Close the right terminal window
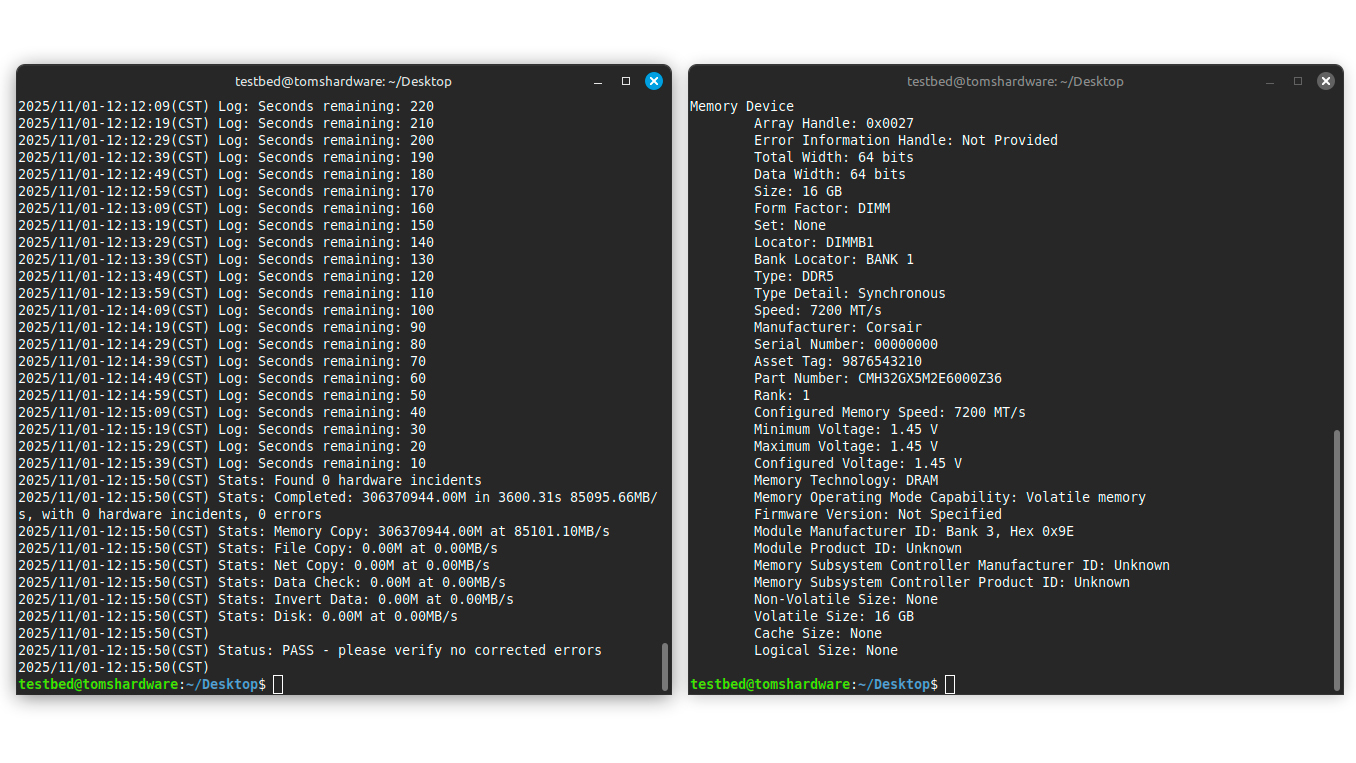The image size is (1356, 763). click(x=1326, y=81)
